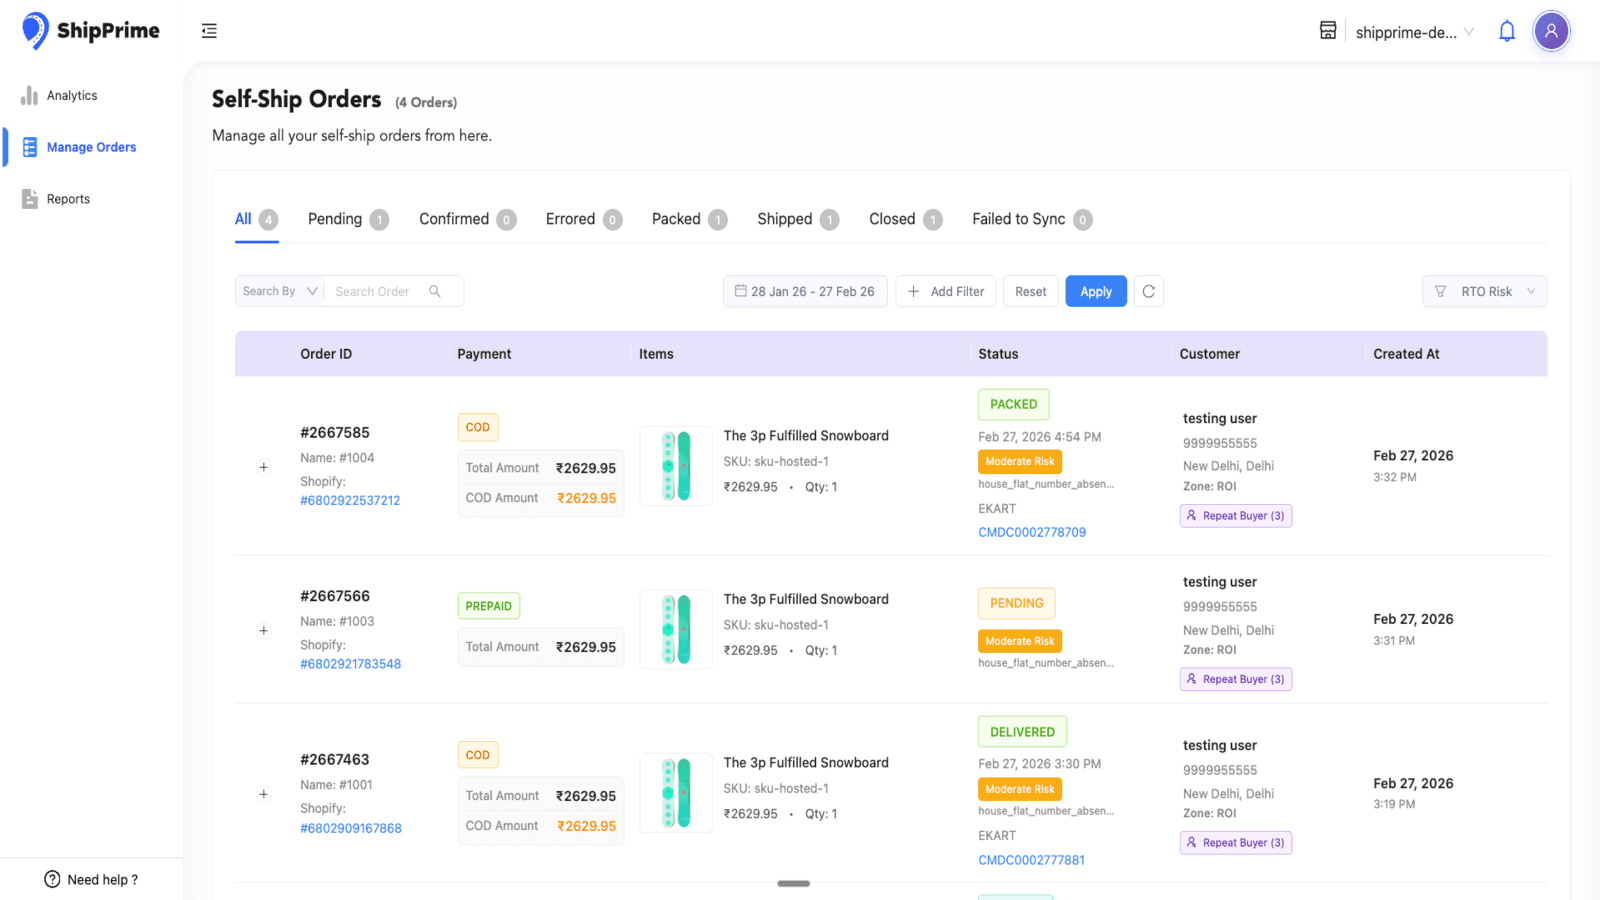Switch to the Packed tab

pyautogui.click(x=689, y=219)
